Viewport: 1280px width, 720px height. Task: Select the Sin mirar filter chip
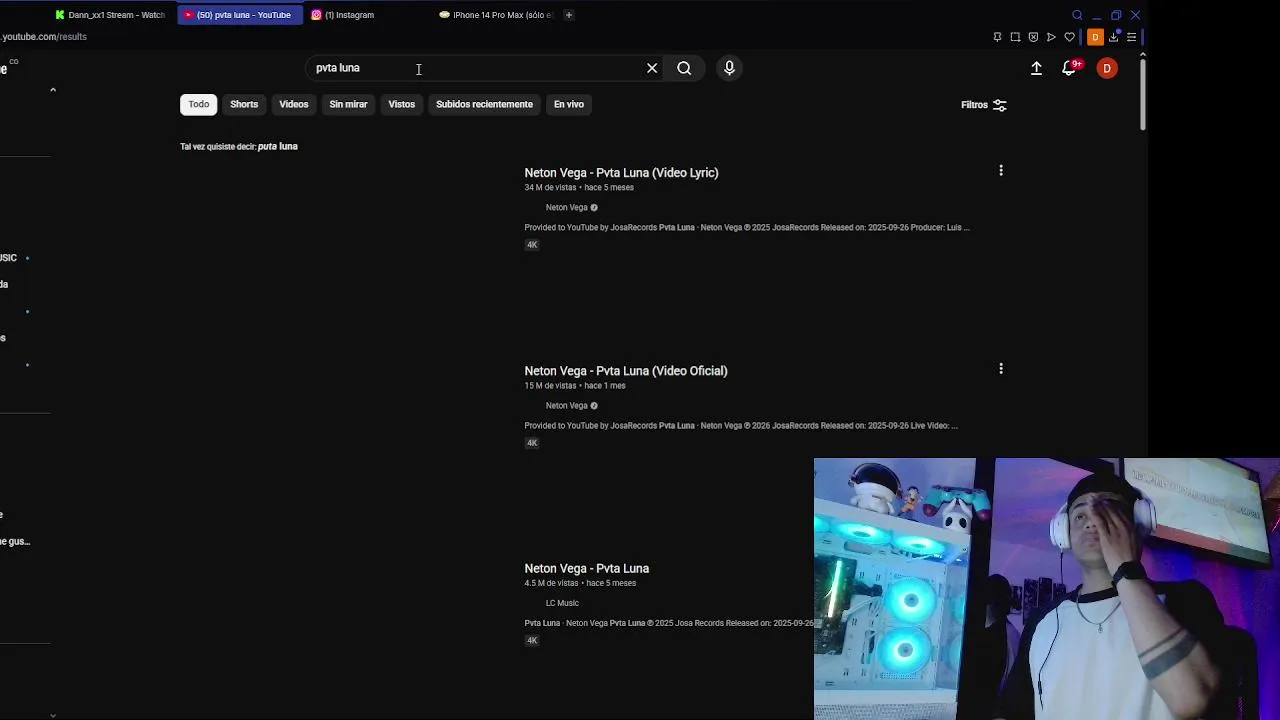tap(348, 104)
